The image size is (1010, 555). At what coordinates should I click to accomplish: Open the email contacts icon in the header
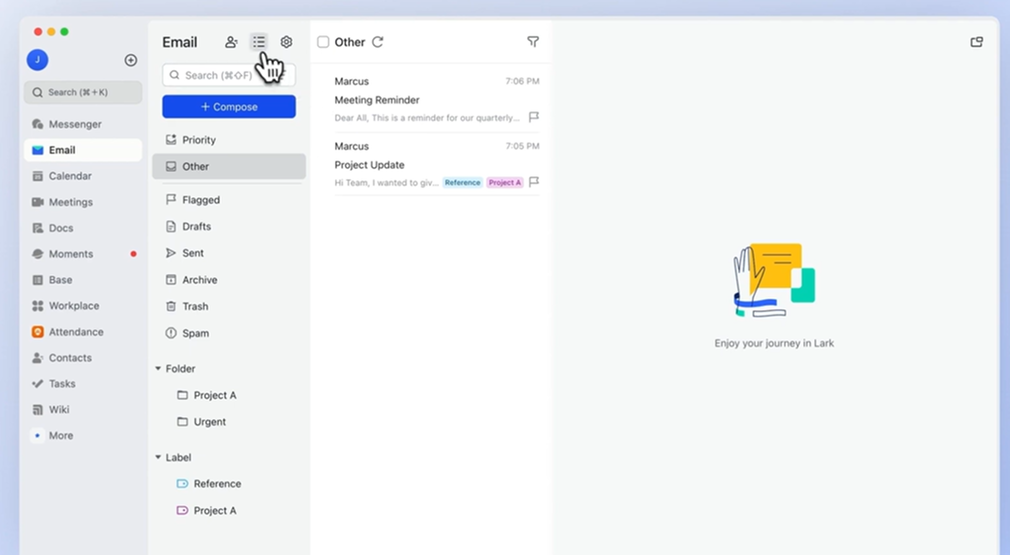(x=231, y=42)
